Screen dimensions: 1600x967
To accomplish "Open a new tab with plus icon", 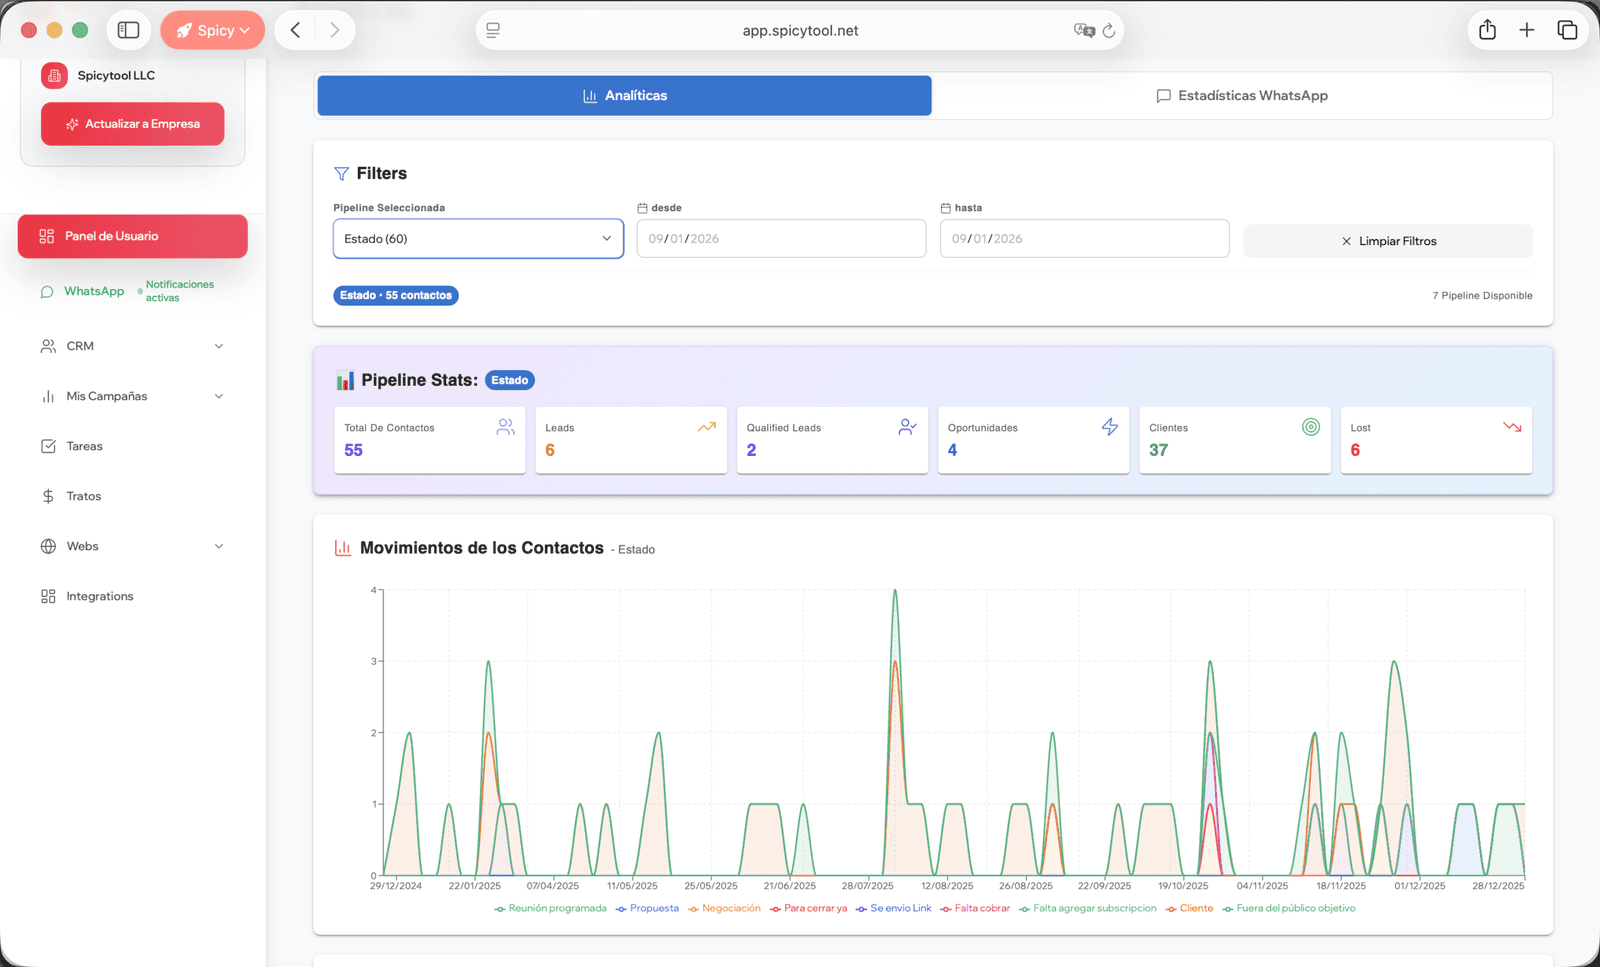I will pyautogui.click(x=1526, y=30).
